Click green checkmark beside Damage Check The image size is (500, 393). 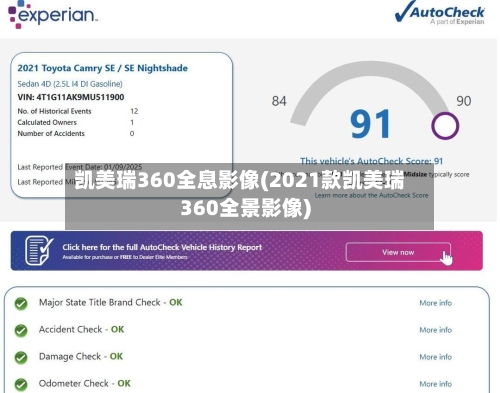(21, 358)
